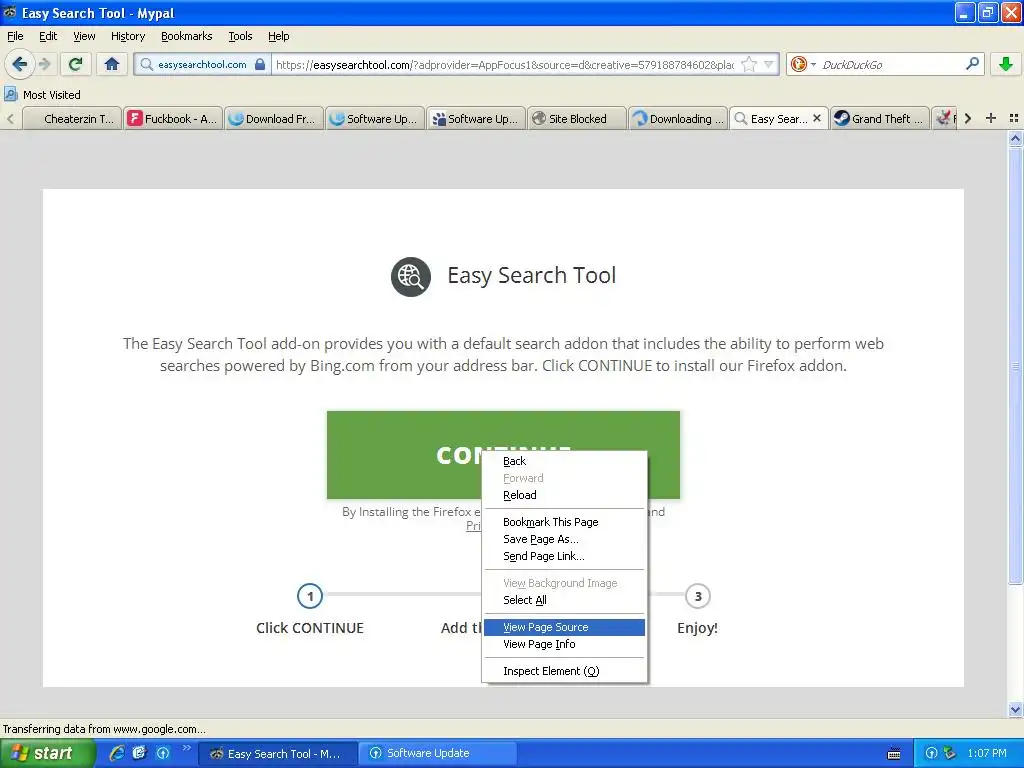Image resolution: width=1024 pixels, height=768 pixels.
Task: Click the padlock site security icon
Action: [260, 65]
